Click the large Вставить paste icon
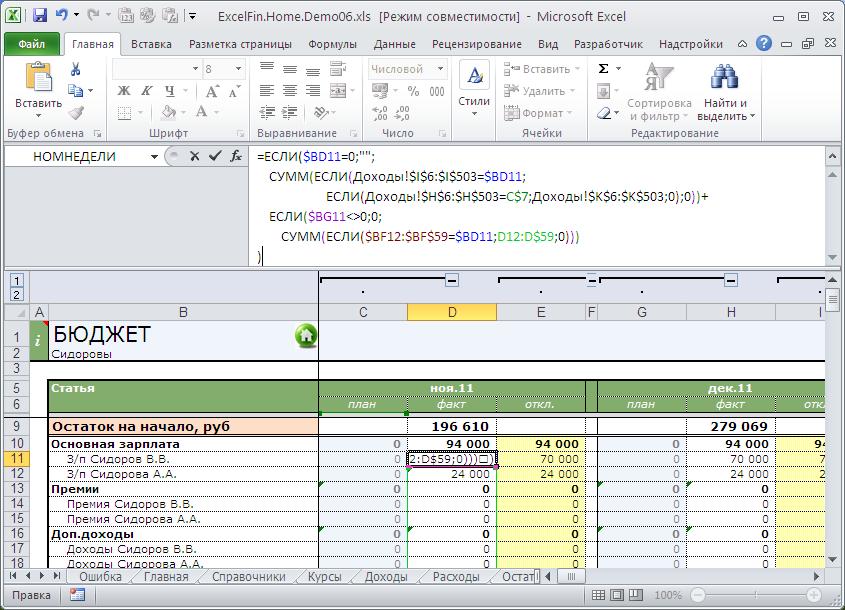The width and height of the screenshot is (845, 610). point(38,77)
